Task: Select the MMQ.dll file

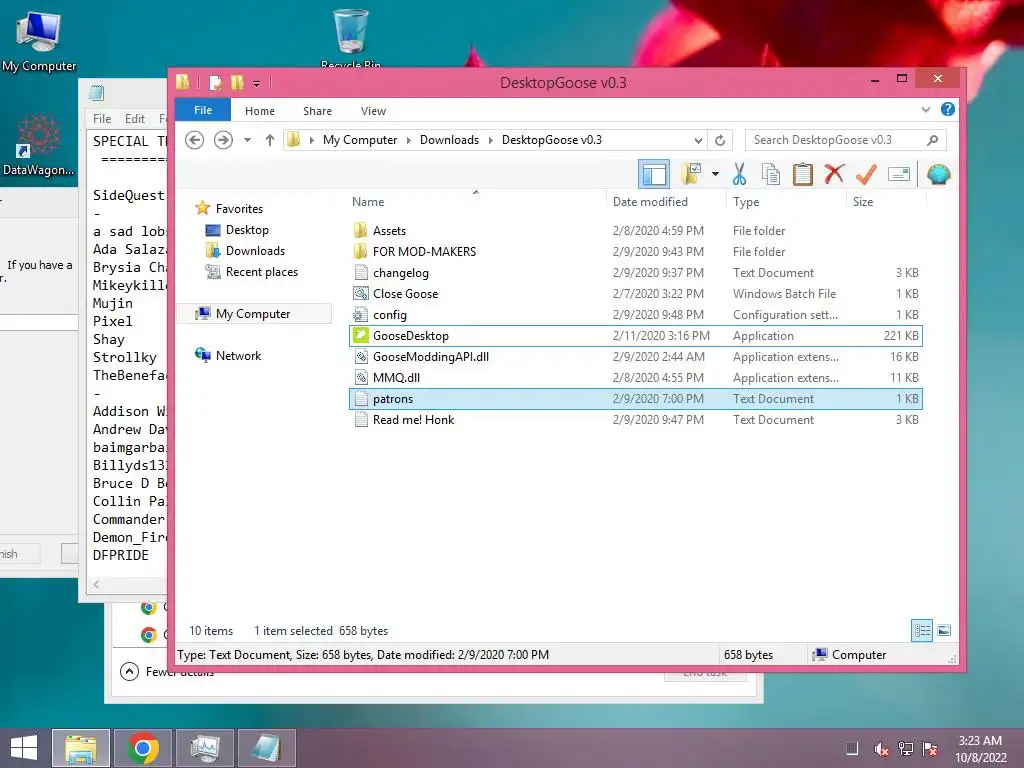Action: pyautogui.click(x=636, y=377)
